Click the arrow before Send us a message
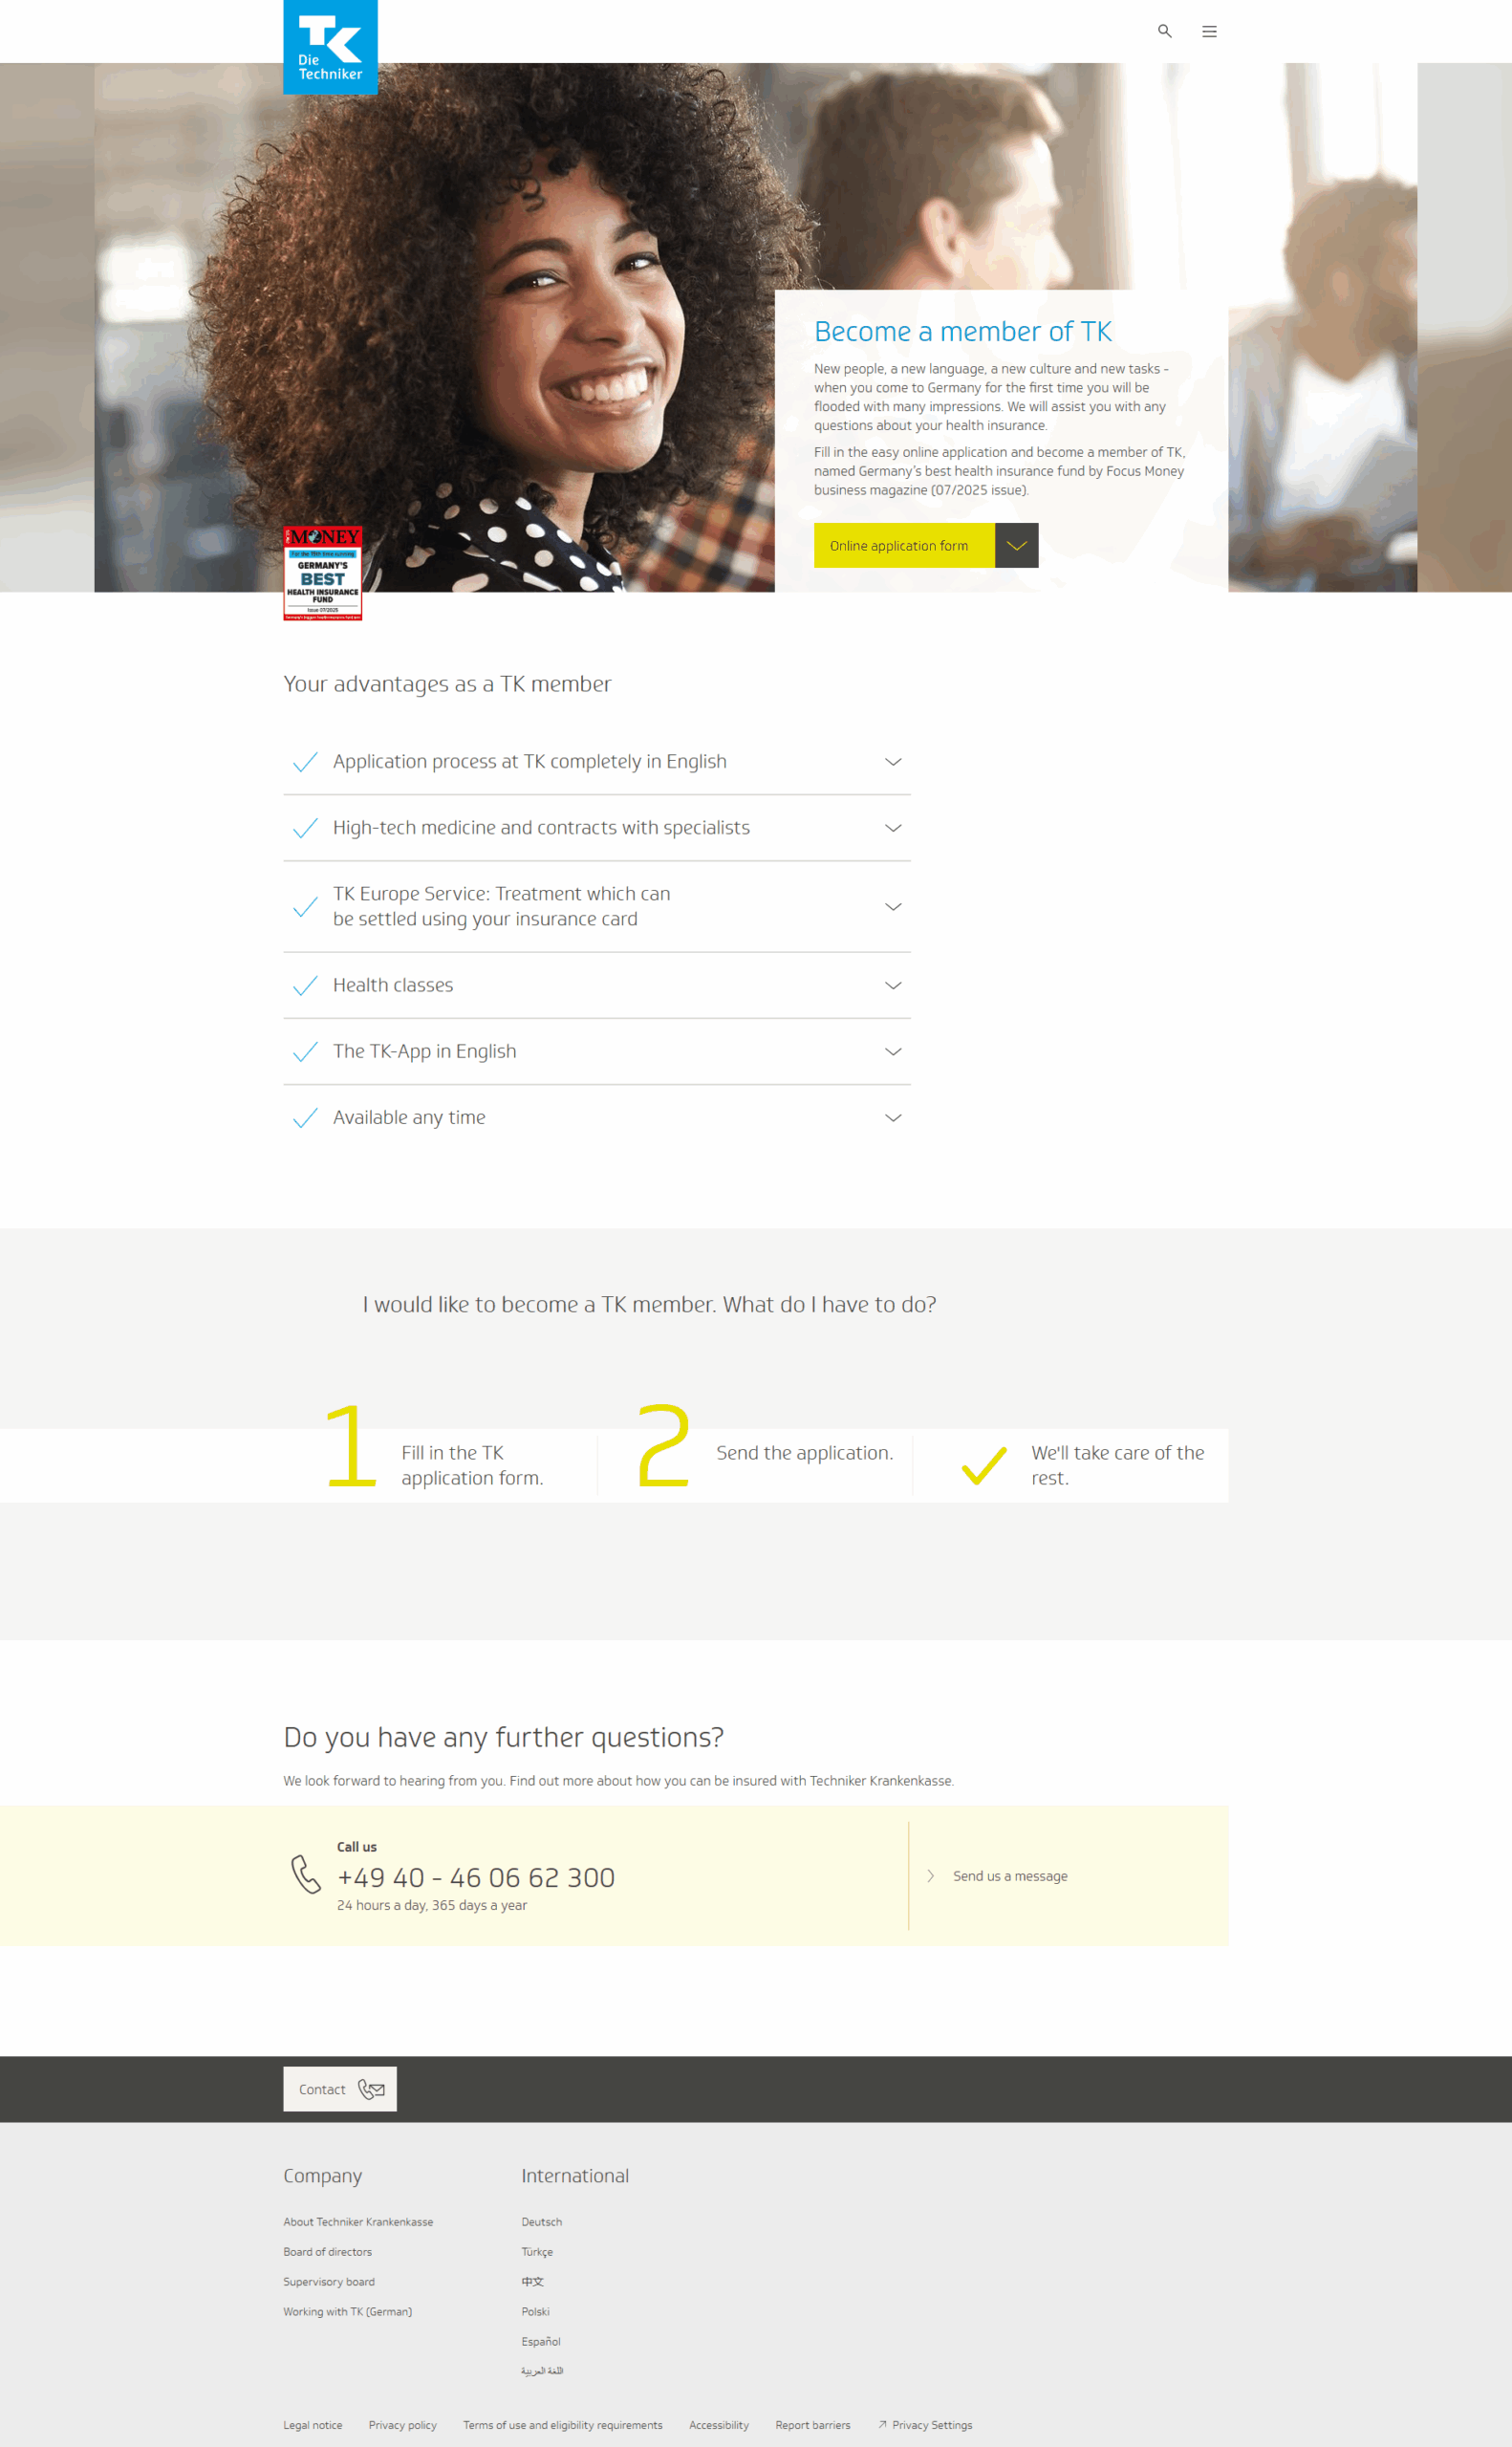This screenshot has height=2447, width=1512. [930, 1876]
